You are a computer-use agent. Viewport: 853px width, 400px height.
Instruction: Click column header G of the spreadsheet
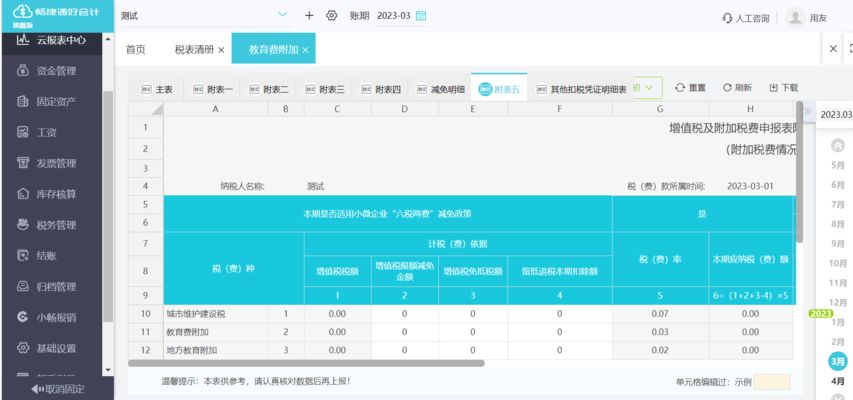[x=660, y=109]
